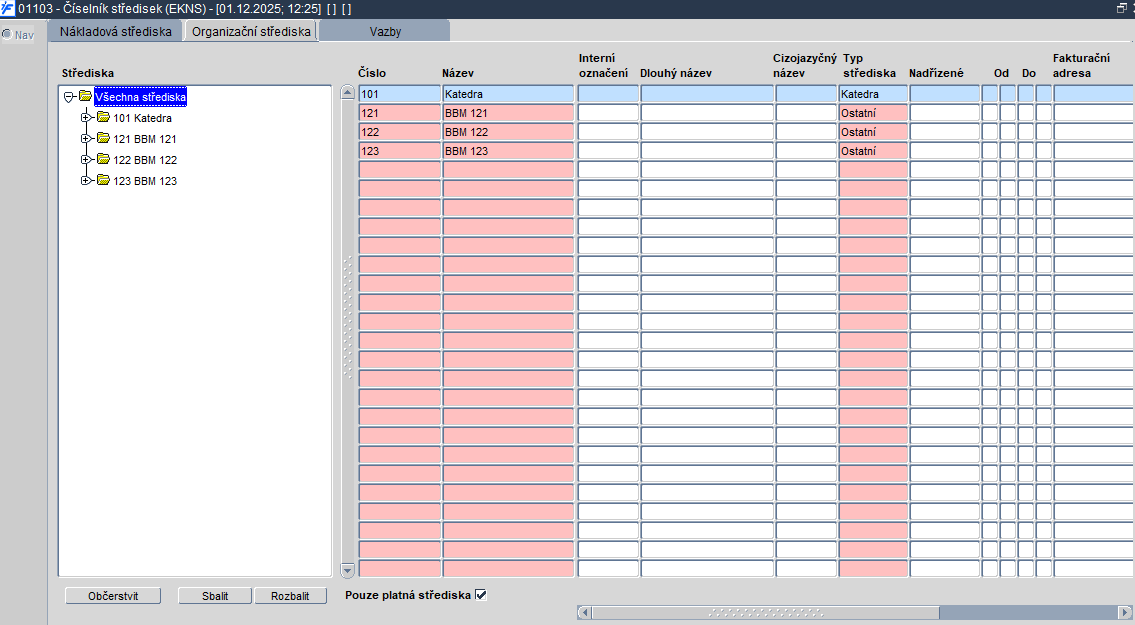Click the Rozbalit button
This screenshot has height=625, width=1135.
pyautogui.click(x=290, y=596)
